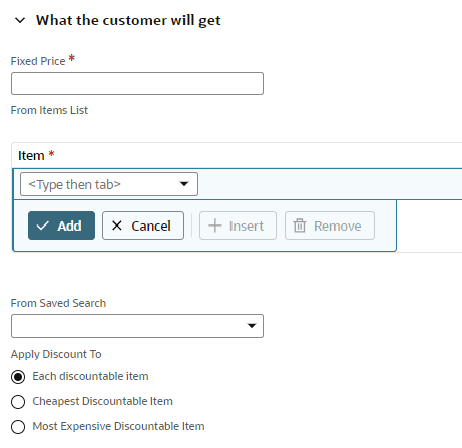The width and height of the screenshot is (462, 448).
Task: Click the Add button label
Action: [x=69, y=226]
